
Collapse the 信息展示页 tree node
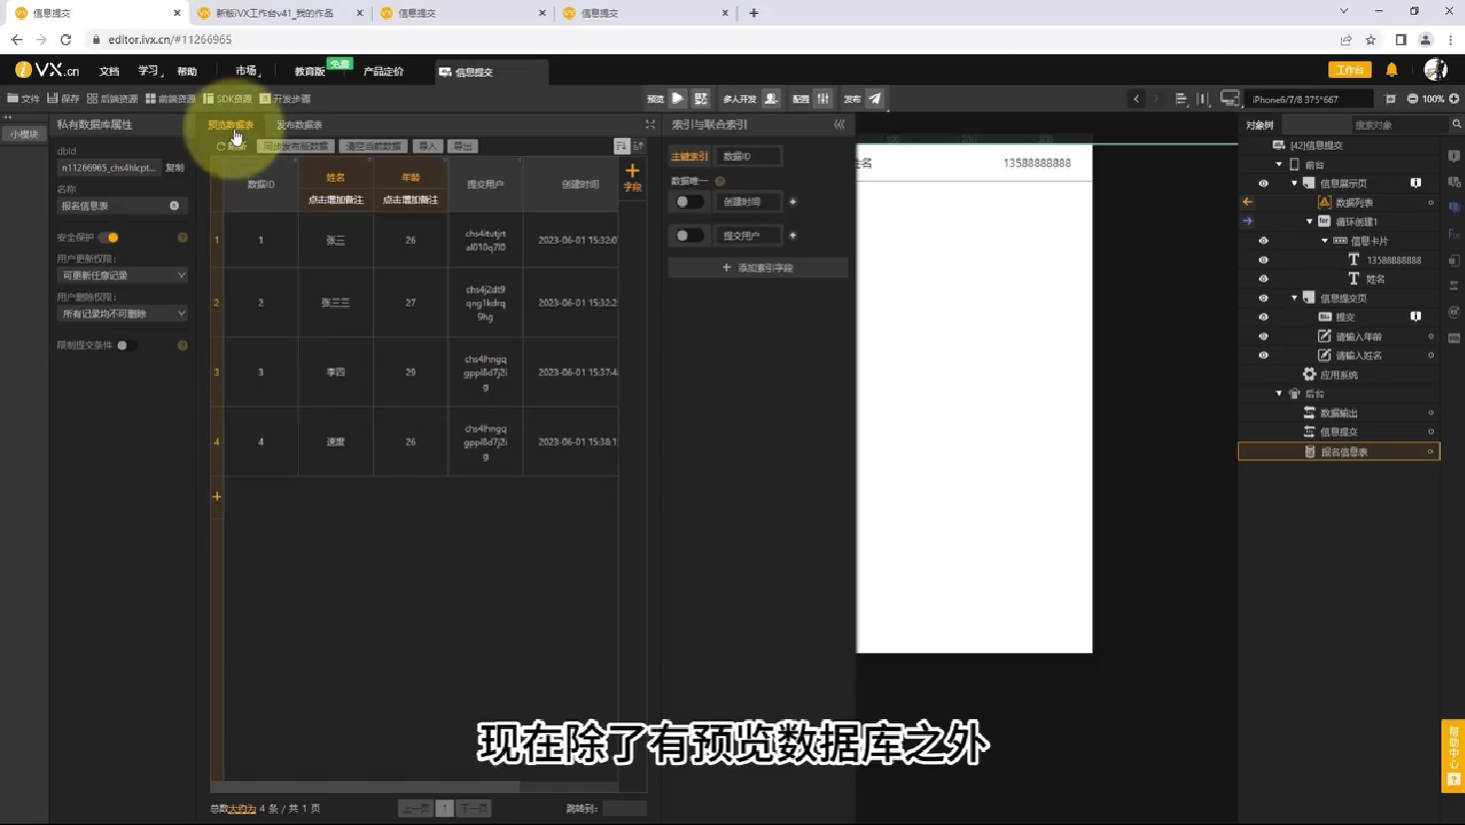click(1294, 183)
